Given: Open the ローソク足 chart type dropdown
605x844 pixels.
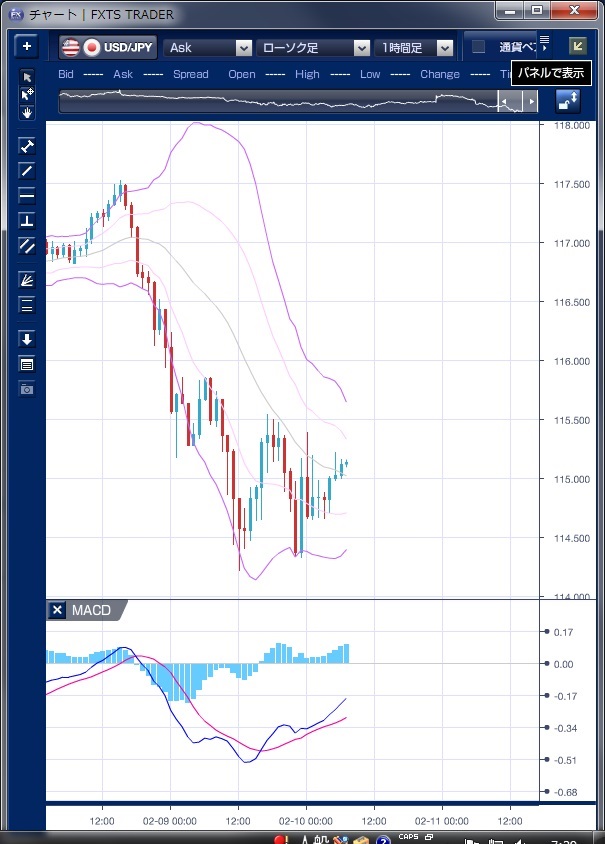Looking at the screenshot, I should (x=314, y=47).
